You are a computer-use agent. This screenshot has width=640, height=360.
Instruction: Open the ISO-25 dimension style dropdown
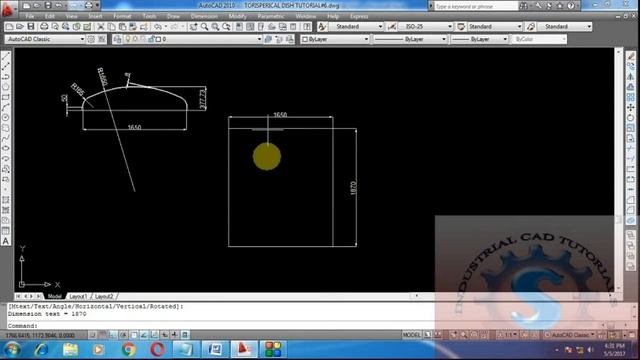(x=425, y=27)
